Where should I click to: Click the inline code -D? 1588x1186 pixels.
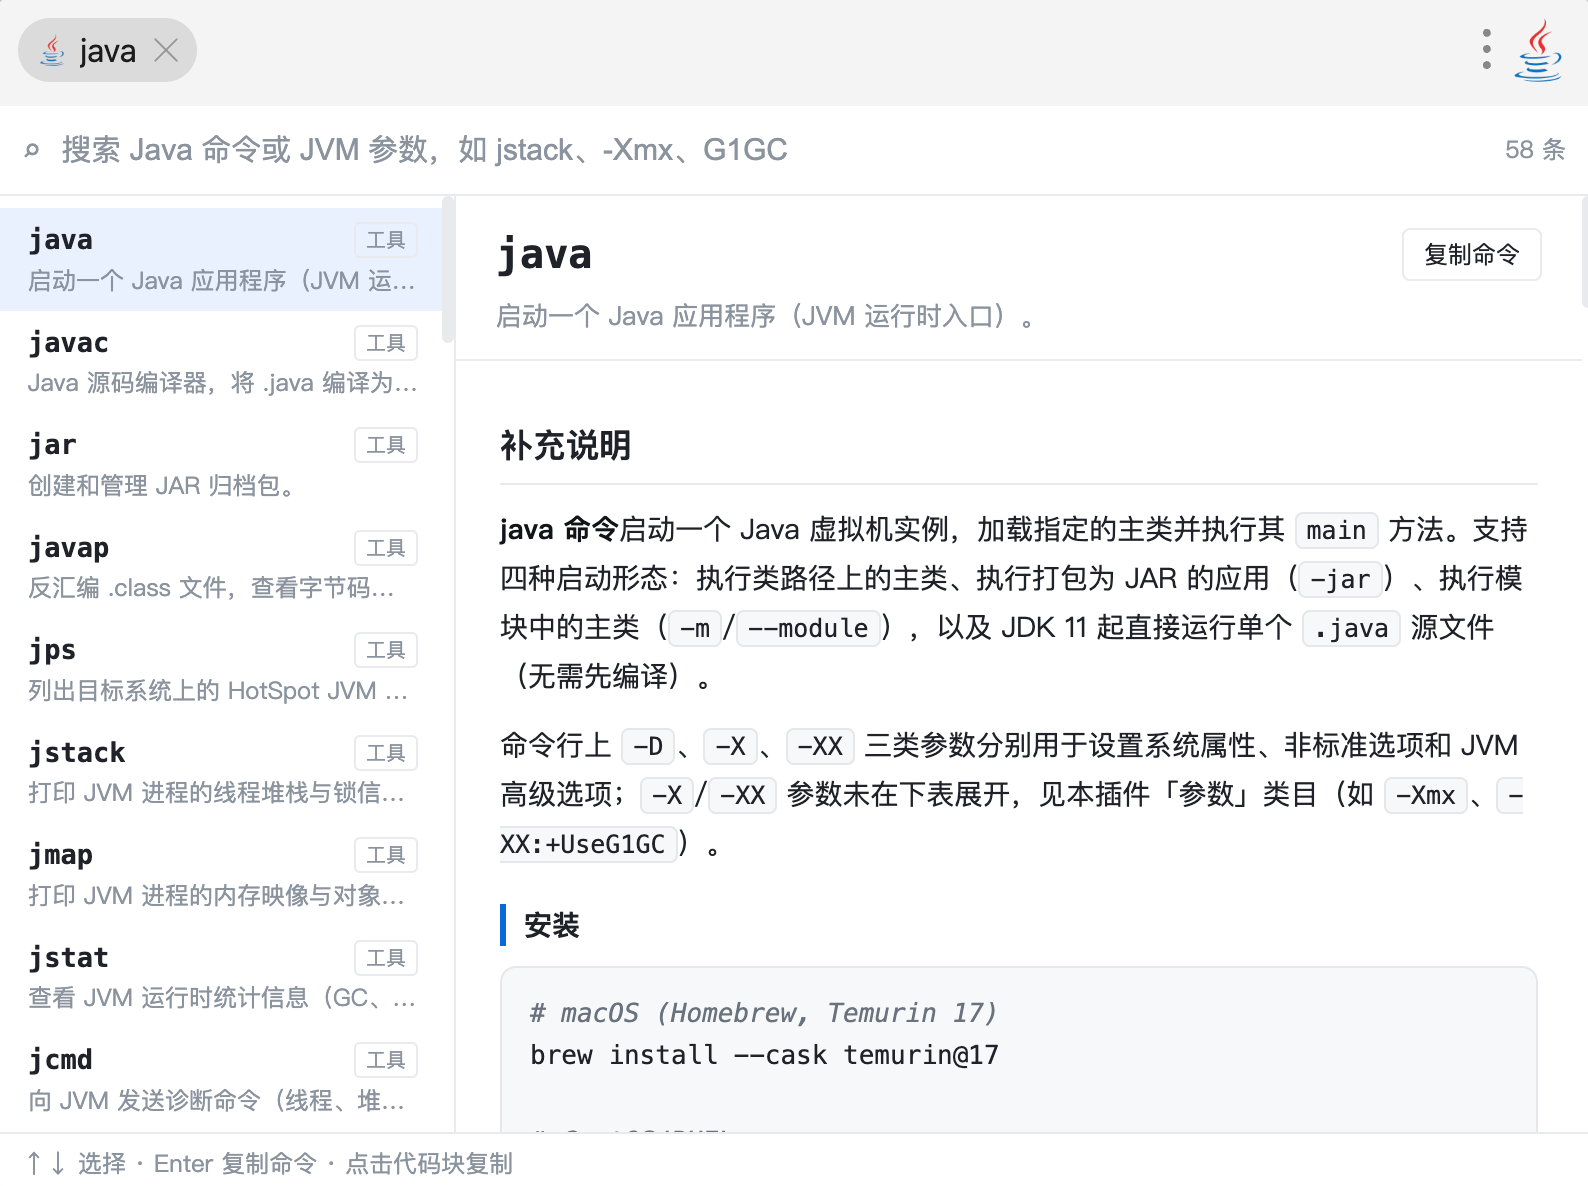(x=648, y=746)
